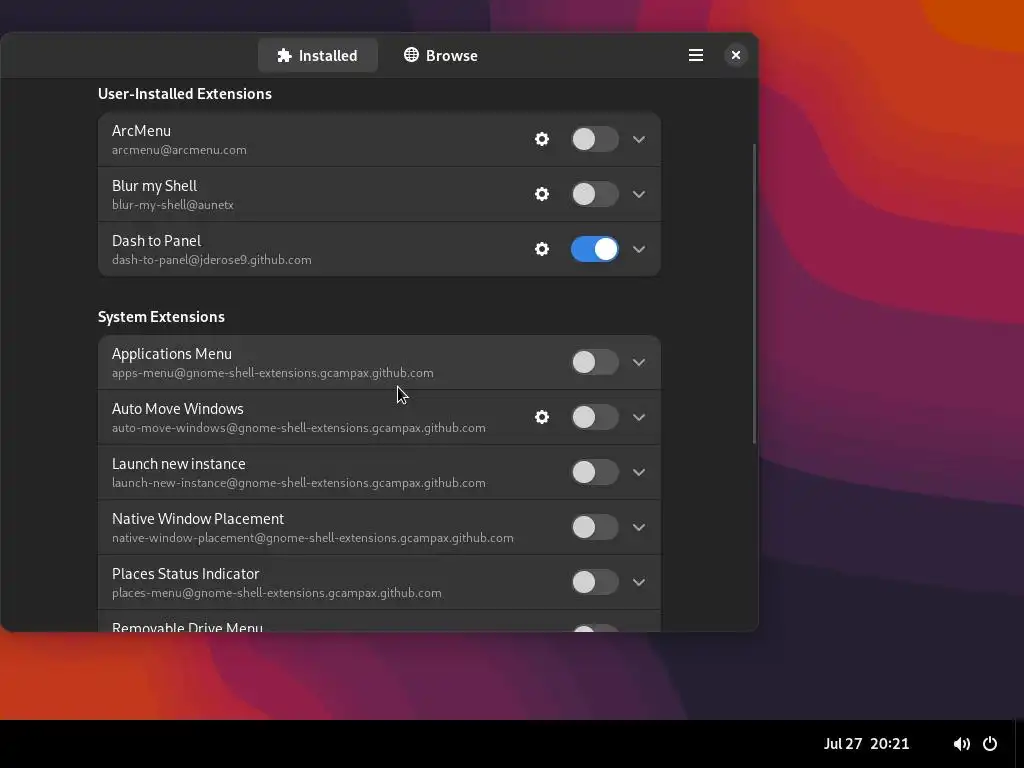The height and width of the screenshot is (768, 1024).
Task: Click the power icon in system tray
Action: click(x=990, y=744)
